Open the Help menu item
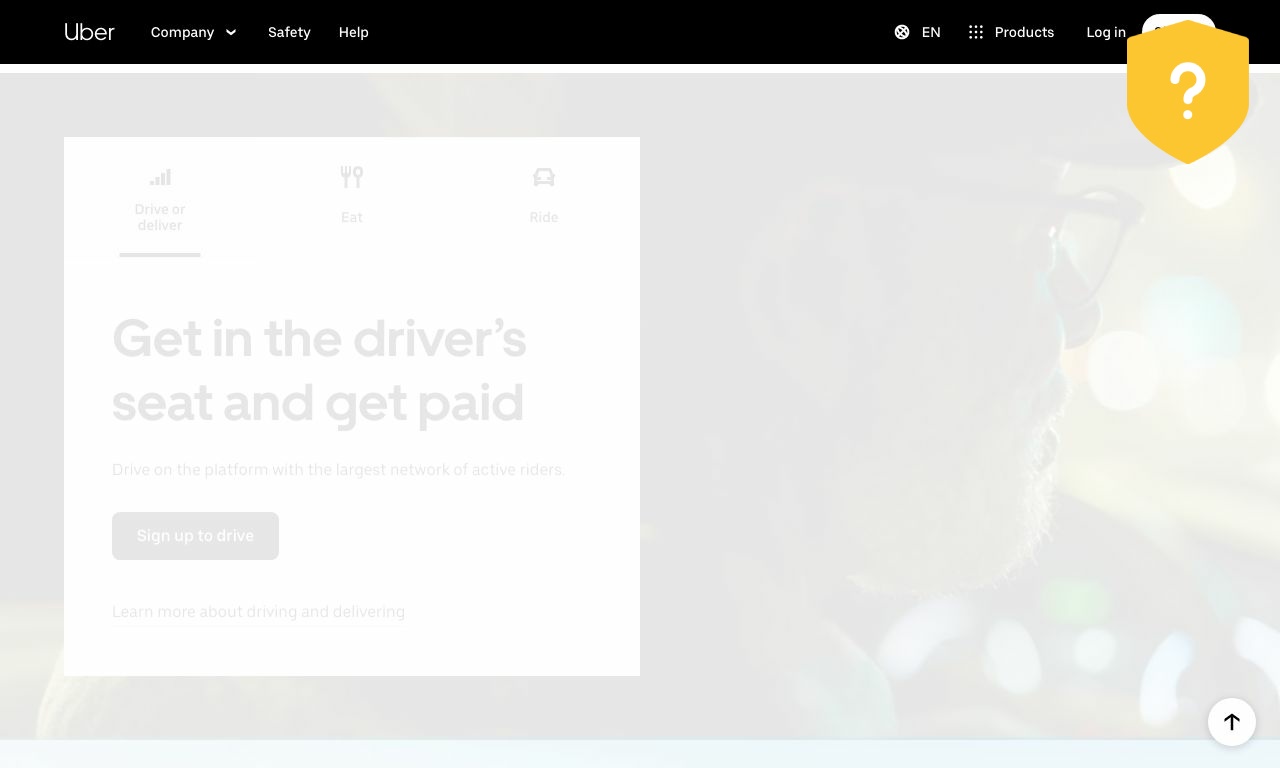 click(353, 32)
